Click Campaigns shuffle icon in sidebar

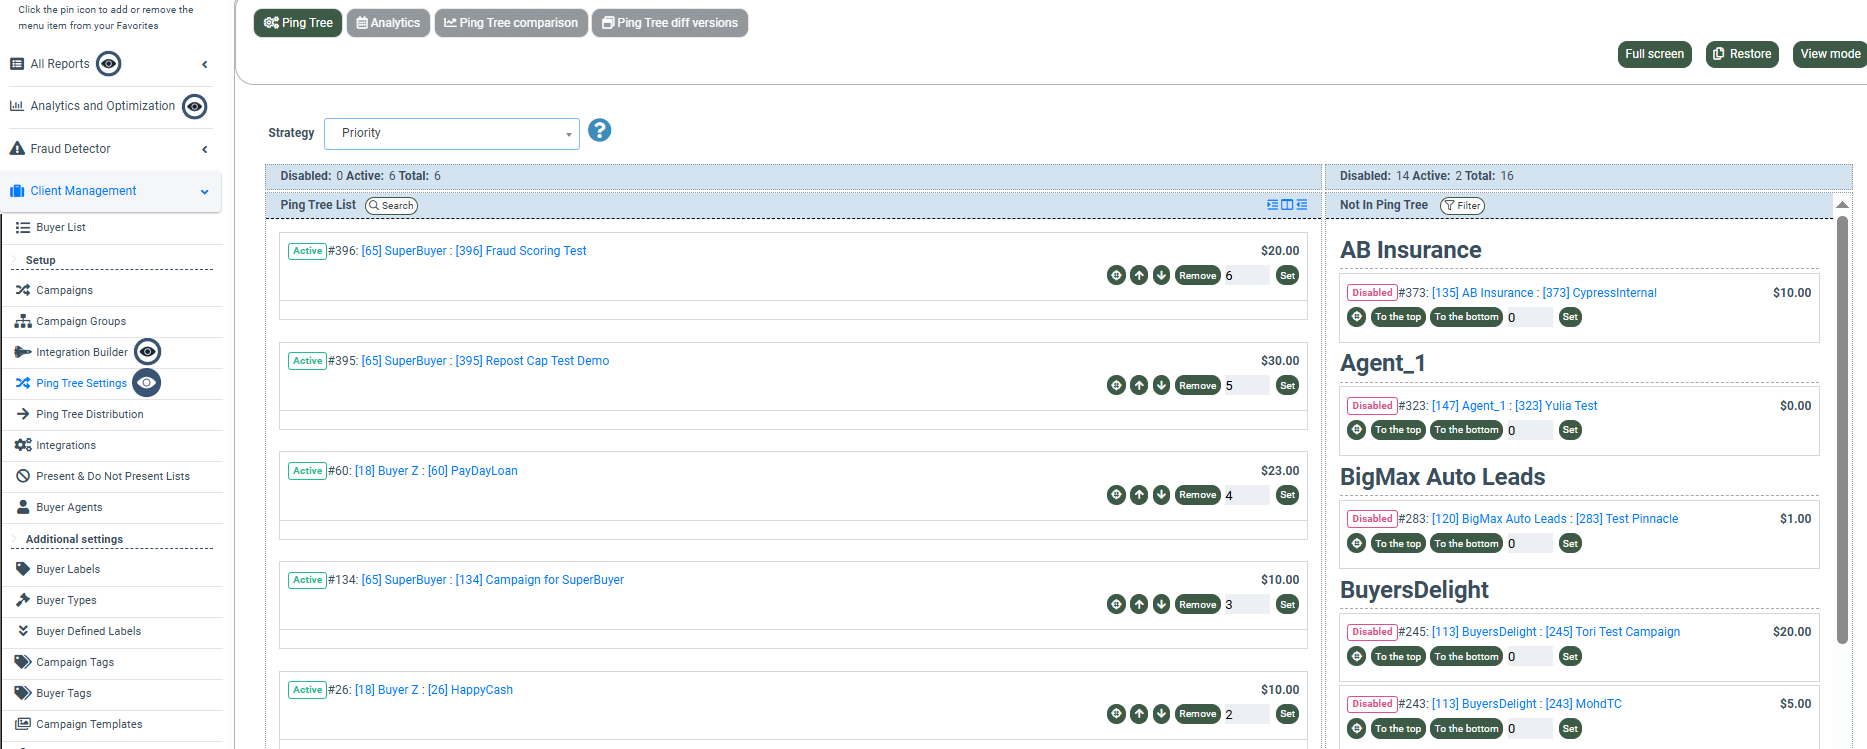[23, 290]
